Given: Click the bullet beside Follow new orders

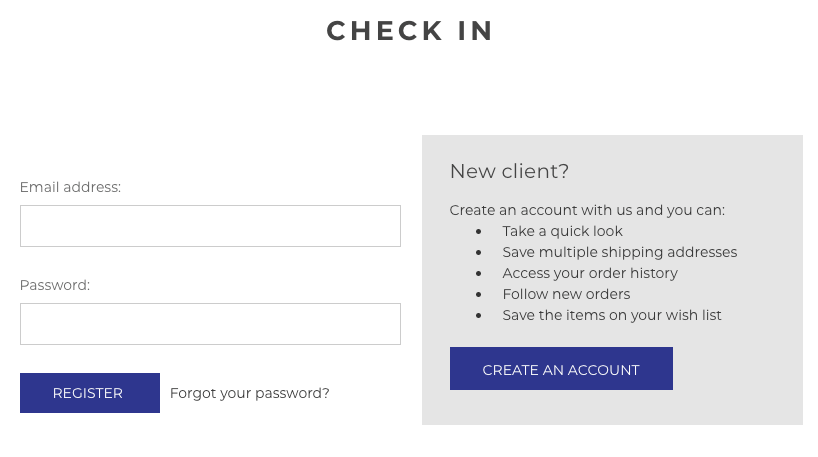Looking at the screenshot, I should click(x=479, y=295).
